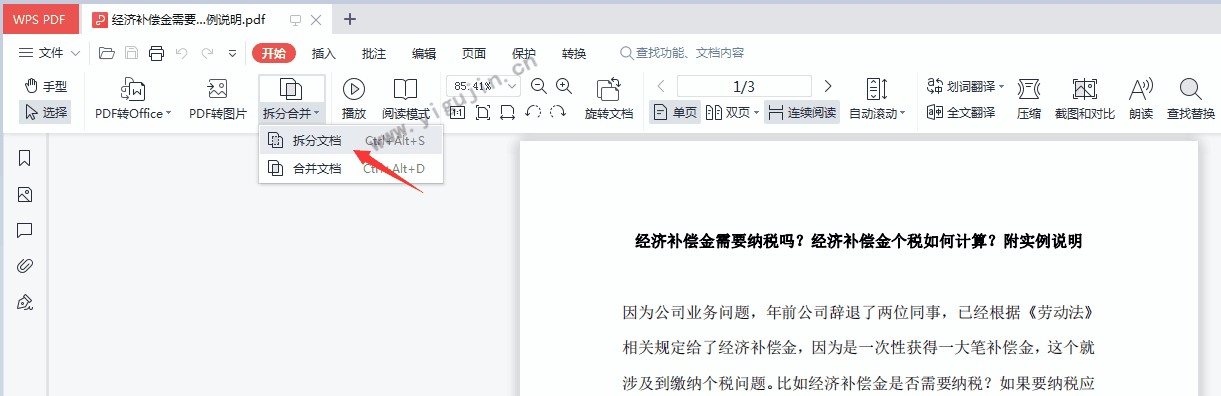The width and height of the screenshot is (1221, 396).
Task: Start 播放 slideshow mode
Action: 353,99
